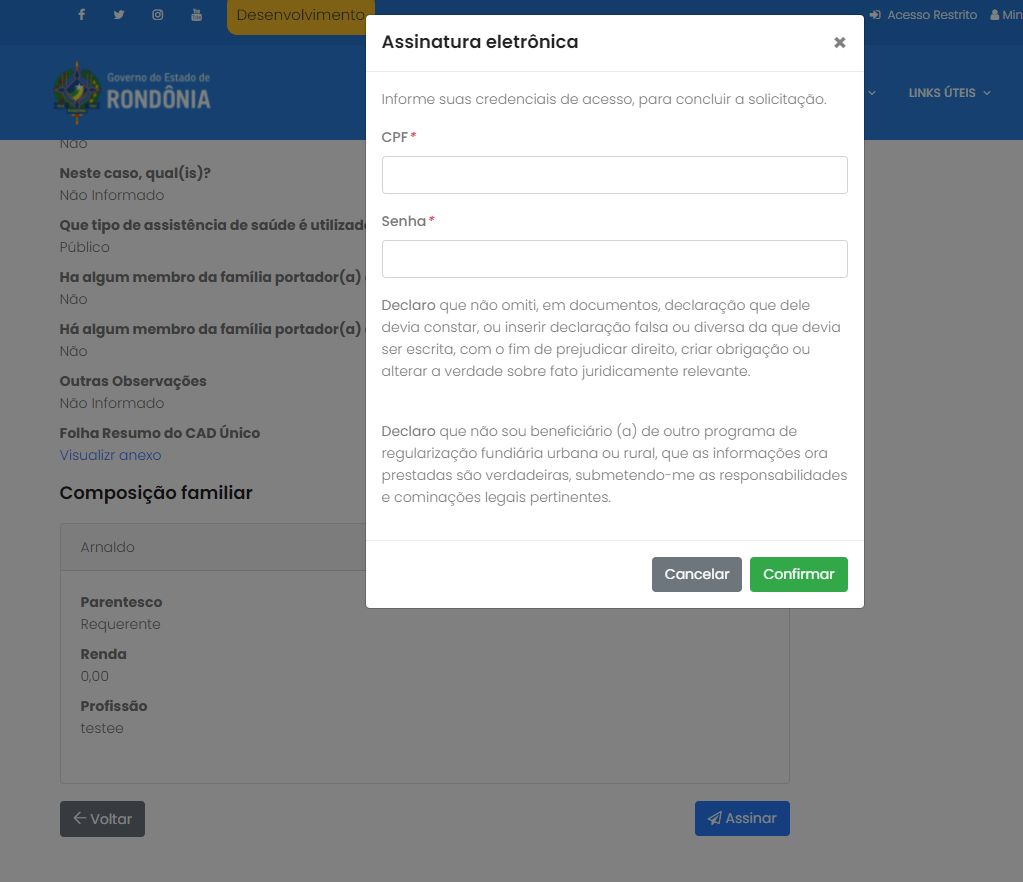
Task: Open the Instagram social icon
Action: click(158, 14)
